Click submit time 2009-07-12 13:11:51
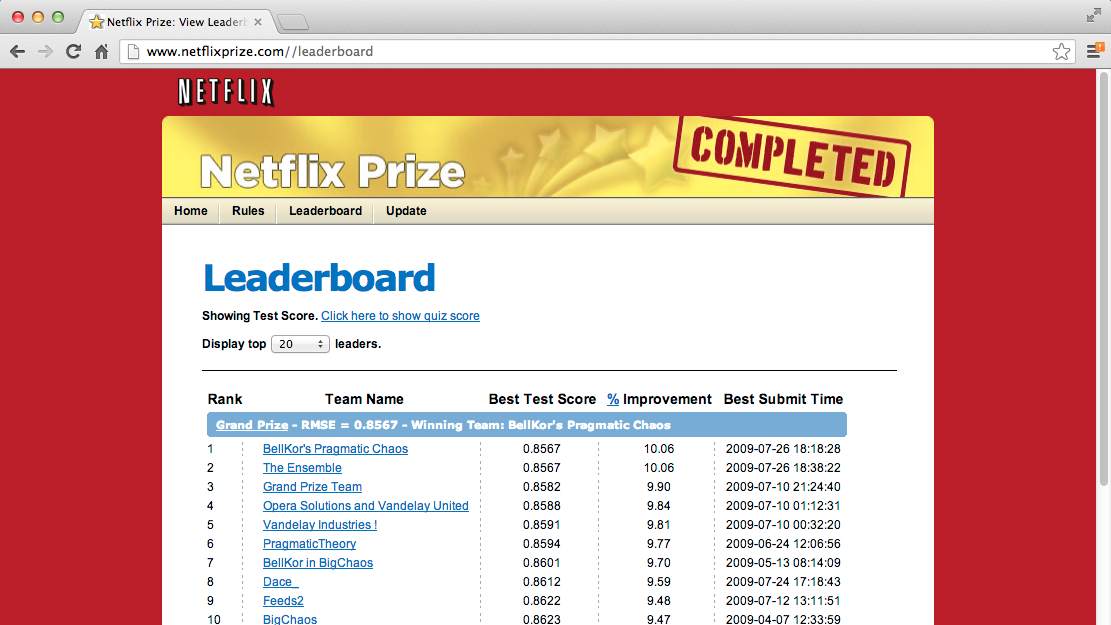Screen dimensions: 1111x625 click(783, 601)
